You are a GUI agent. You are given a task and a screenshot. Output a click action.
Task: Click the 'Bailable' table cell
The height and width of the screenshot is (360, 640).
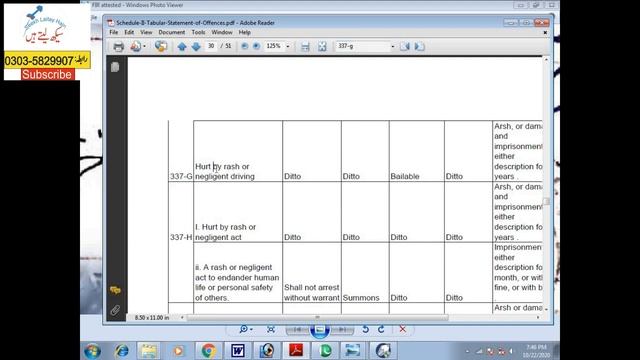pos(405,176)
